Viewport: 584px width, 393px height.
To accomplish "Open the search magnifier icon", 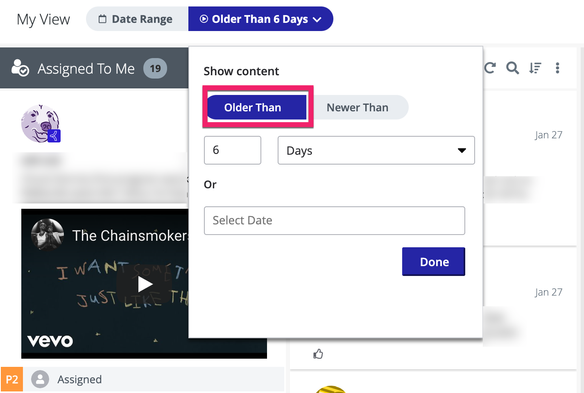I will pos(512,68).
